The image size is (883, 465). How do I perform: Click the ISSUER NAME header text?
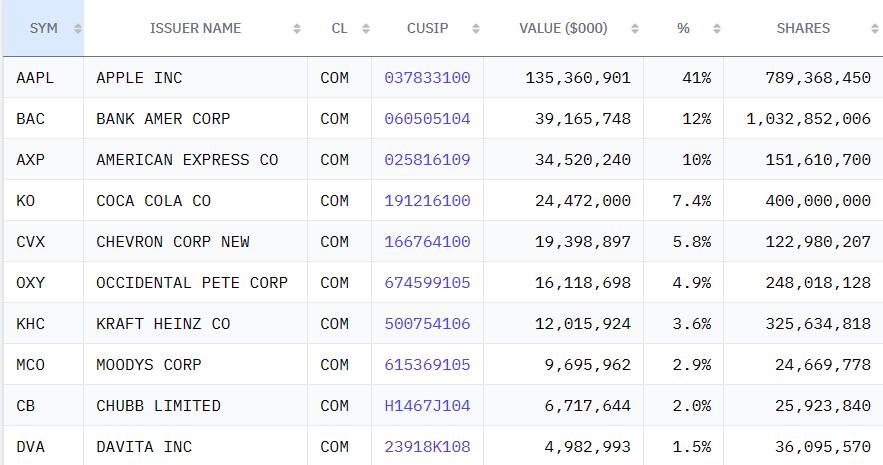pyautogui.click(x=195, y=28)
